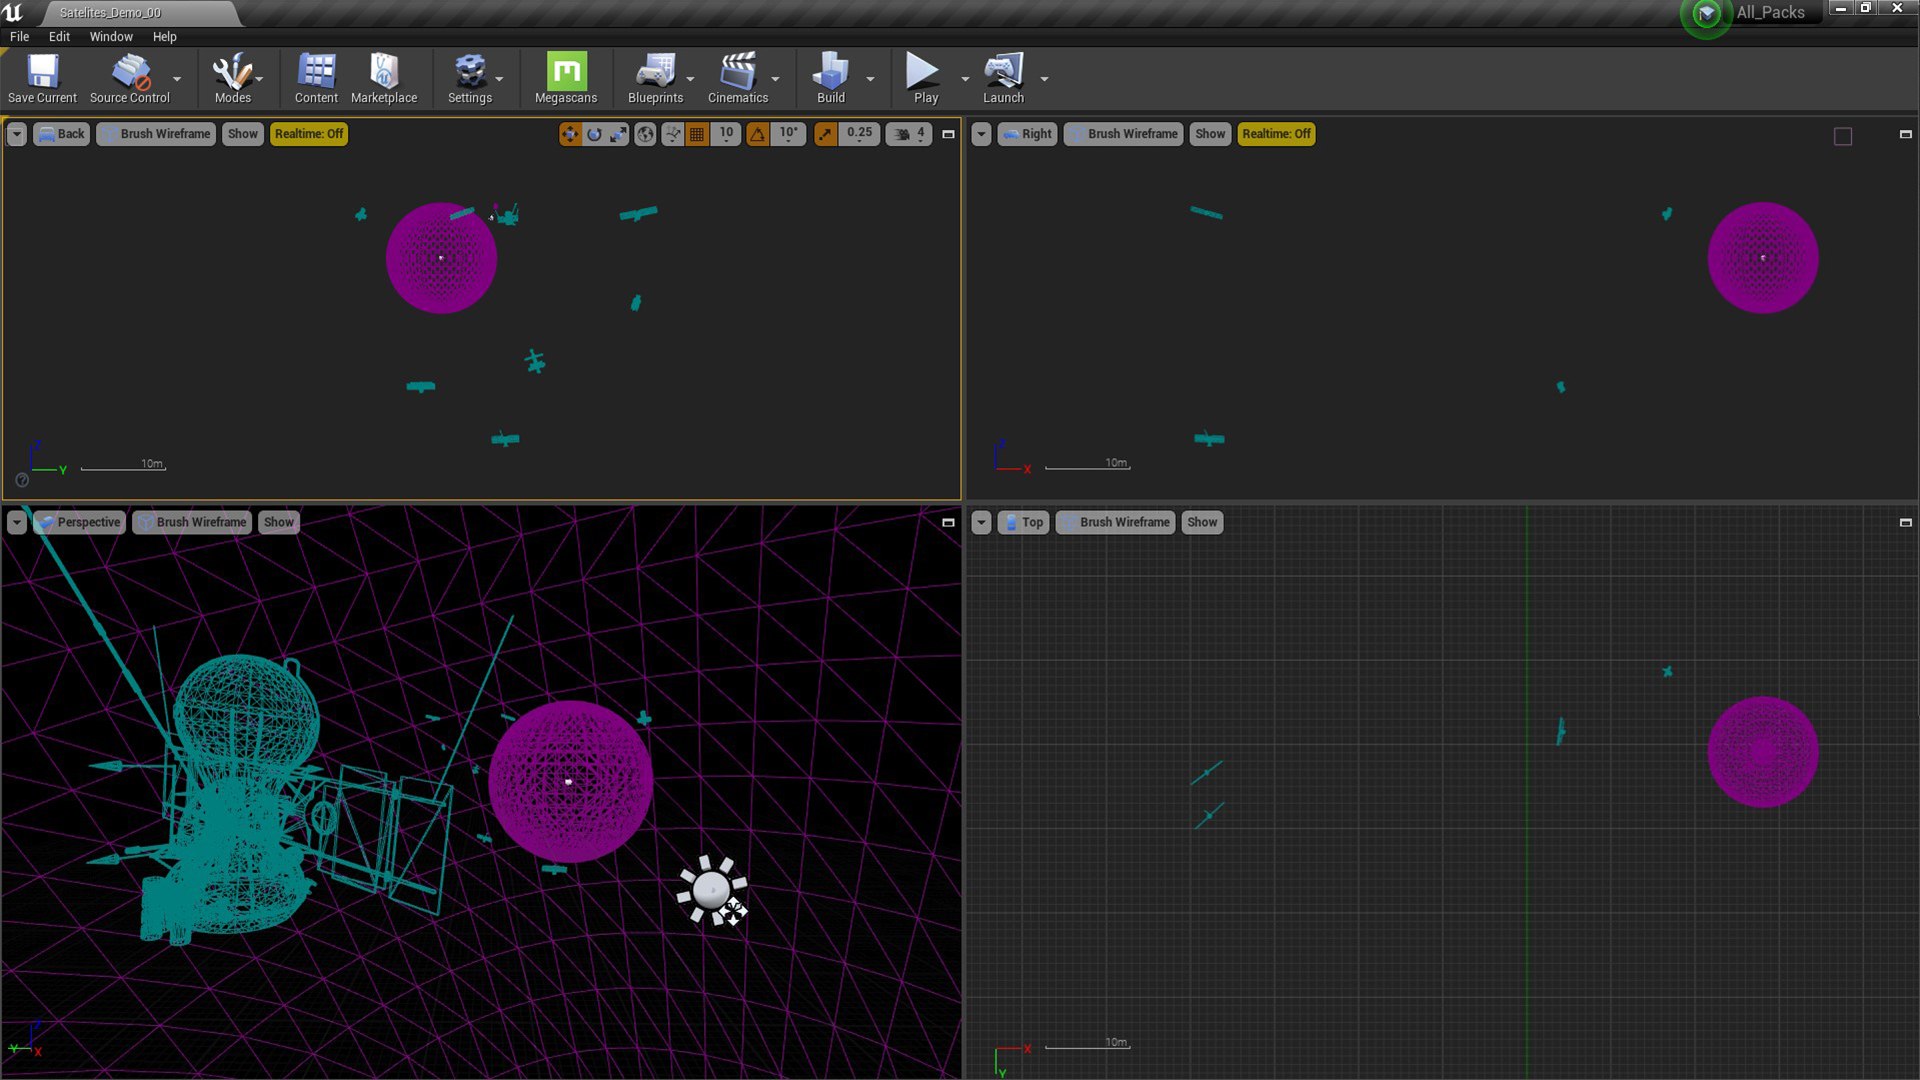Open camera speed dropdown showing 4
1920x1080 pixels.
tap(910, 134)
